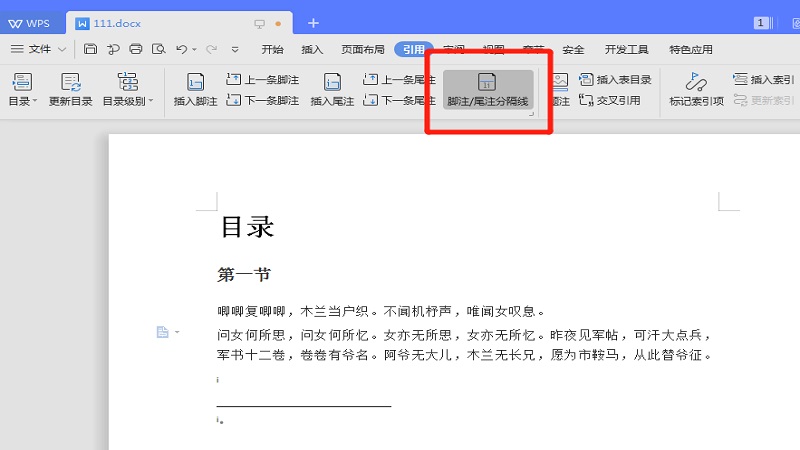The height and width of the screenshot is (450, 800).
Task: Expand the quick access toolbar customize arrow
Action: click(x=235, y=49)
